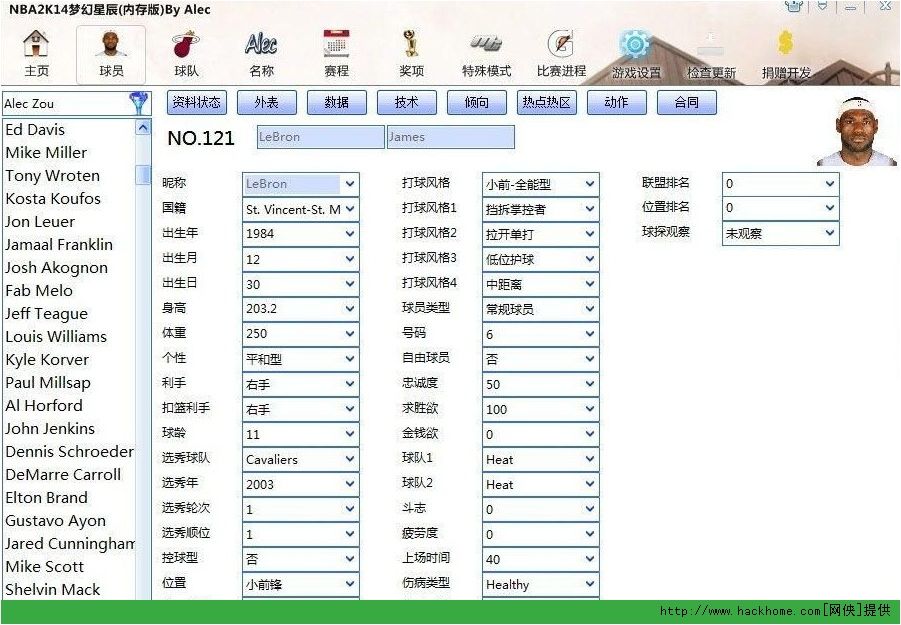The image size is (901, 625).
Task: Expand the 国籍 nationality dropdown
Action: (349, 209)
